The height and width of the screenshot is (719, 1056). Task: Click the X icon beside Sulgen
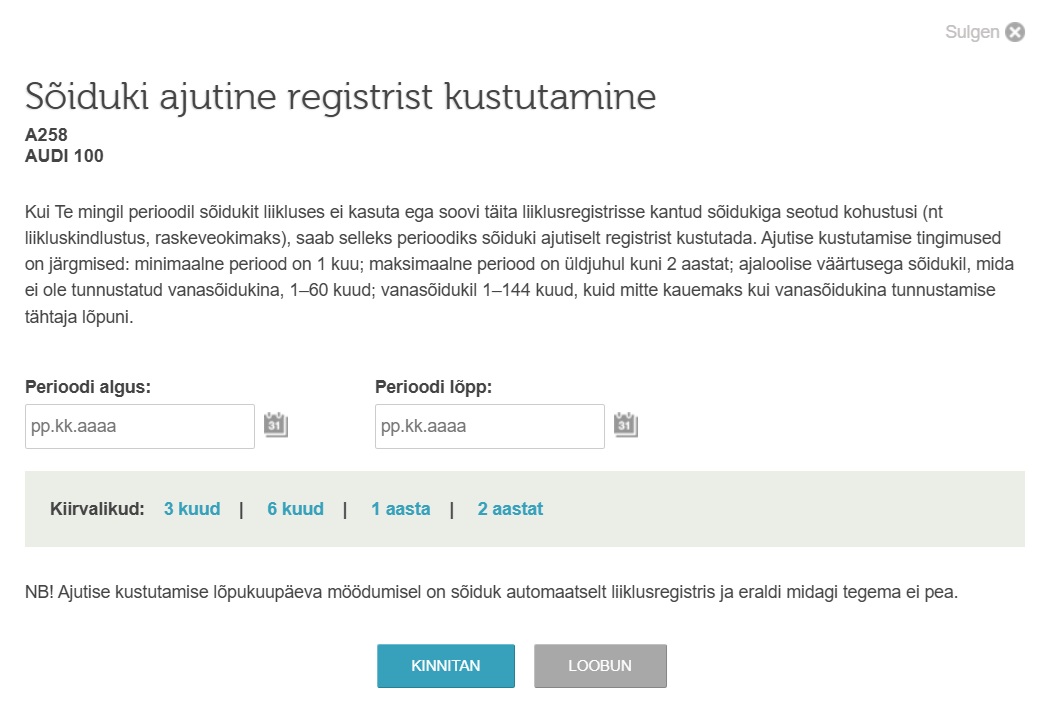1015,32
